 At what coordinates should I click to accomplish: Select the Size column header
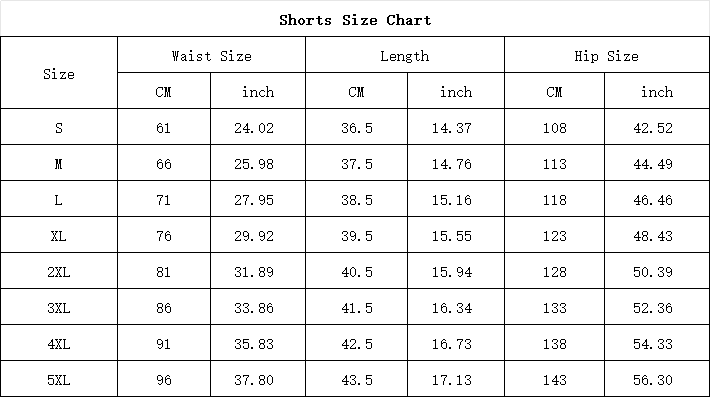coord(59,72)
